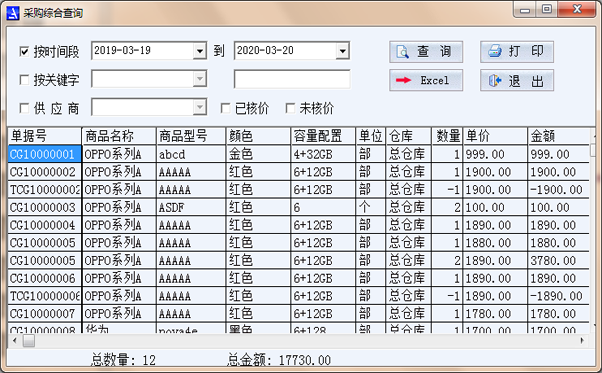Screen dimensions: 602x373
Task: Click the 打印 print button
Action: [x=517, y=52]
